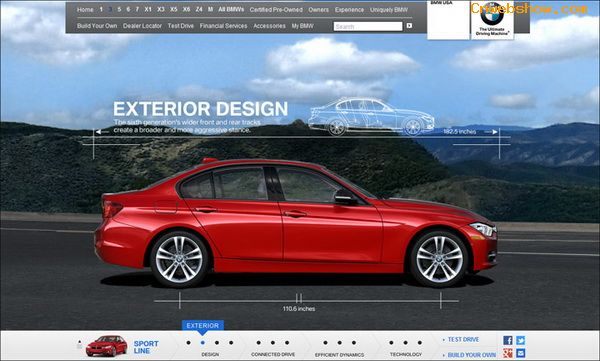Click the Build Your Own bottom link
The height and width of the screenshot is (361, 600).
pos(471,355)
